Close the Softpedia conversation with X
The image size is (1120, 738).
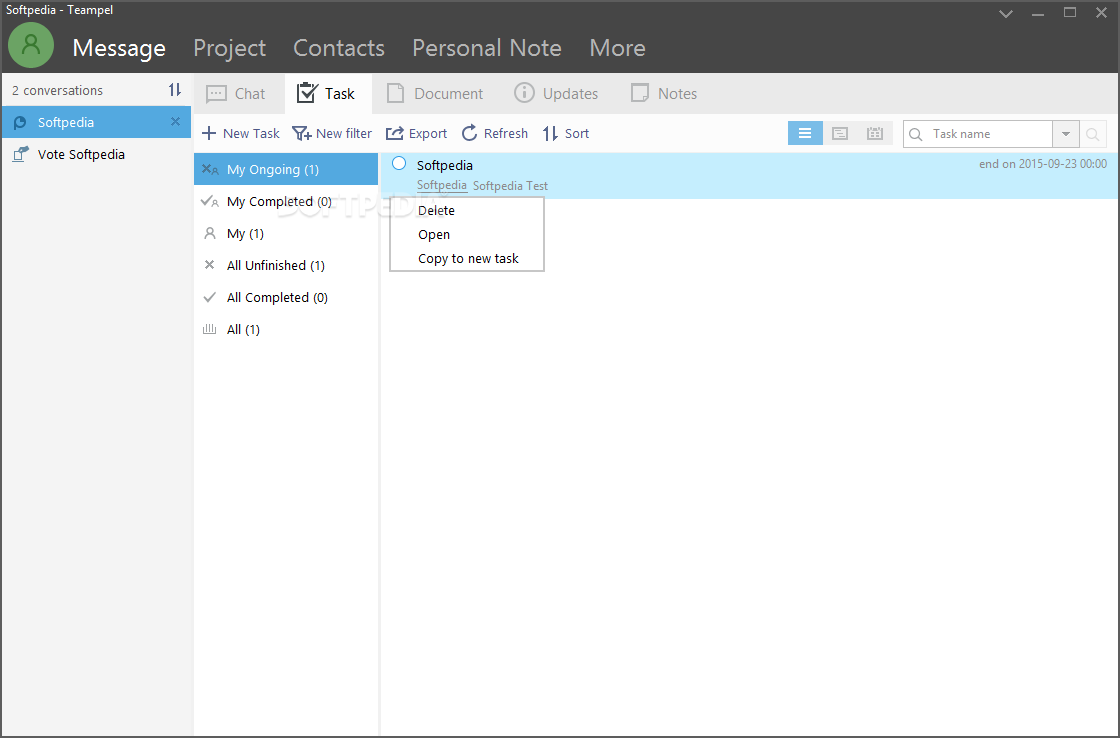click(175, 122)
